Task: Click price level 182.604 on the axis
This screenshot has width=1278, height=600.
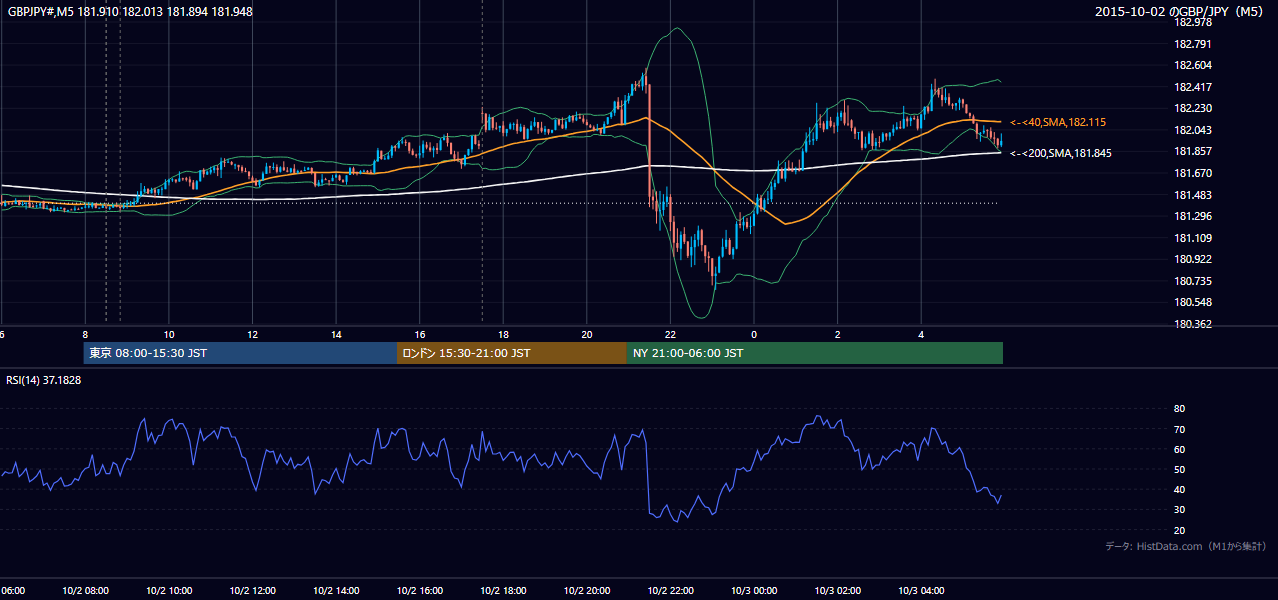Action: point(1193,65)
